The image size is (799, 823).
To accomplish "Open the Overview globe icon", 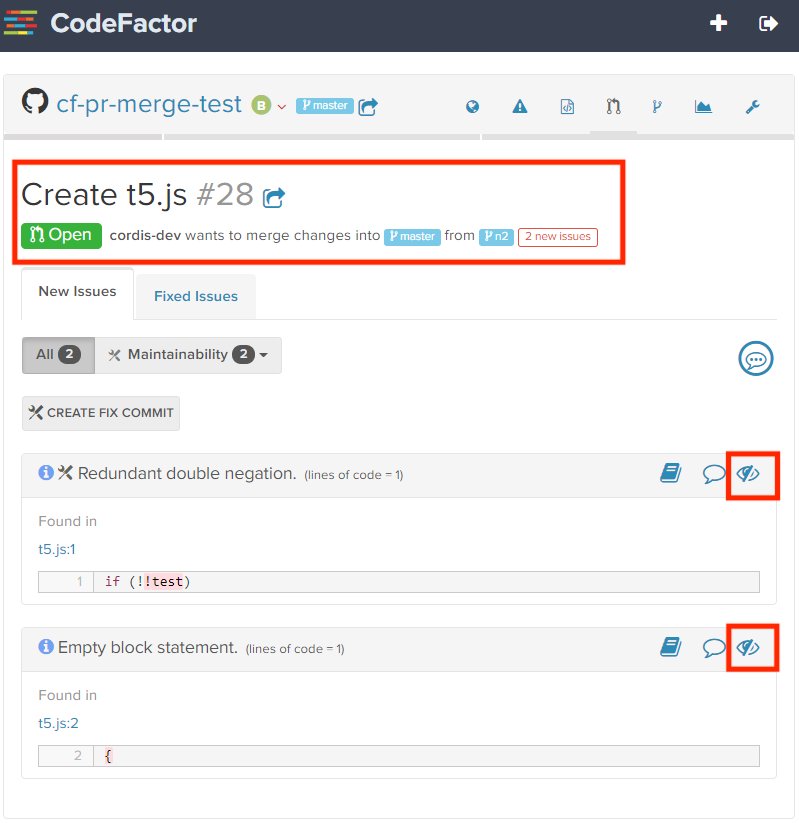I will coord(472,107).
